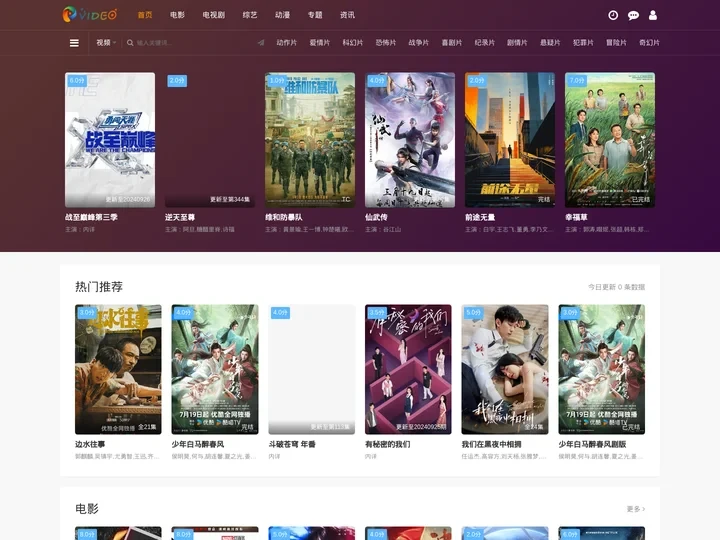Open the 电视剧 menu item
The width and height of the screenshot is (720, 540).
[x=214, y=15]
